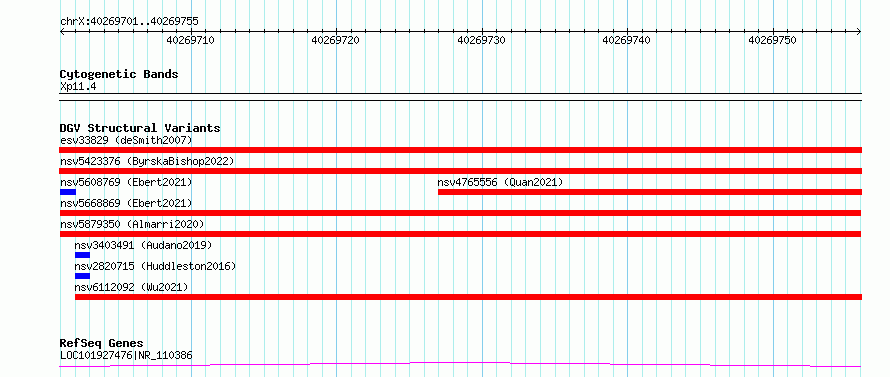
Task: Click the red bar under nsv5879350
Action: 460,234
